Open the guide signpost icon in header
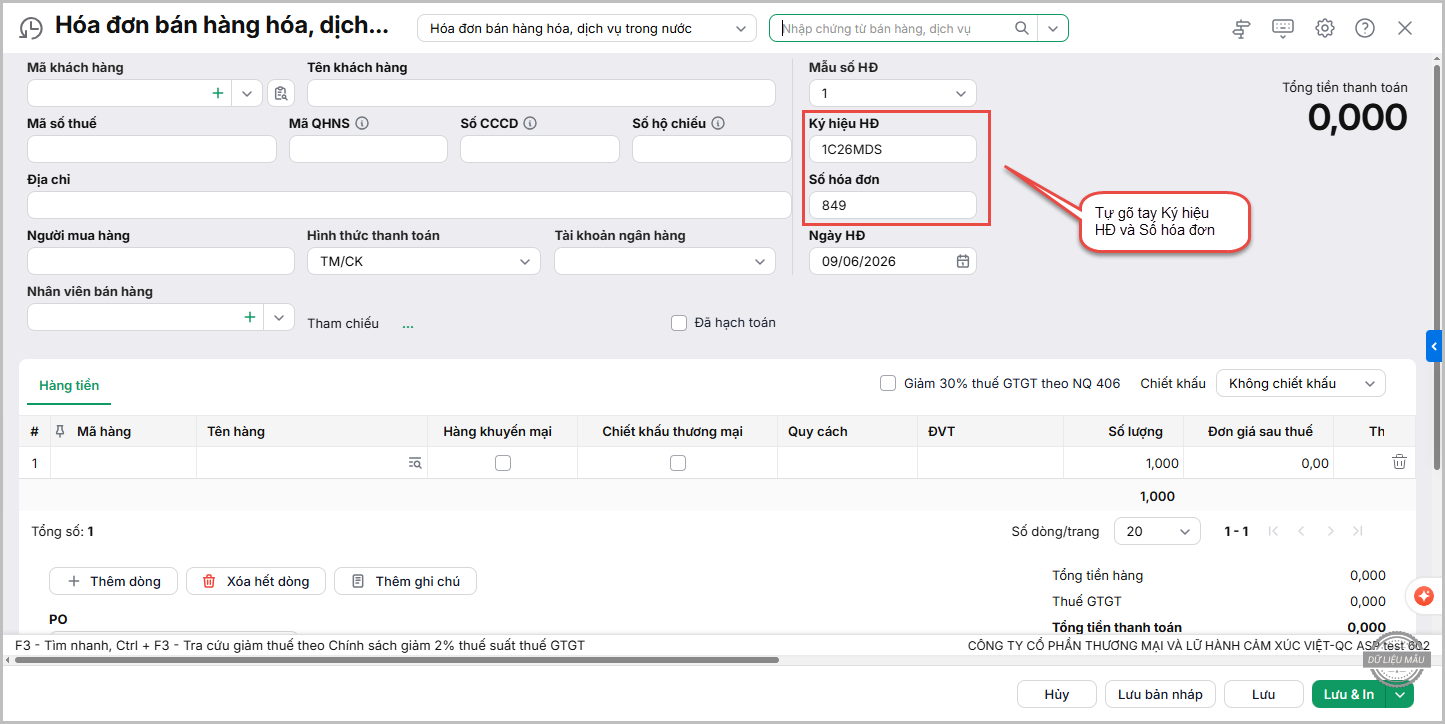Screen dimensions: 1445x724 pyautogui.click(x=1241, y=28)
